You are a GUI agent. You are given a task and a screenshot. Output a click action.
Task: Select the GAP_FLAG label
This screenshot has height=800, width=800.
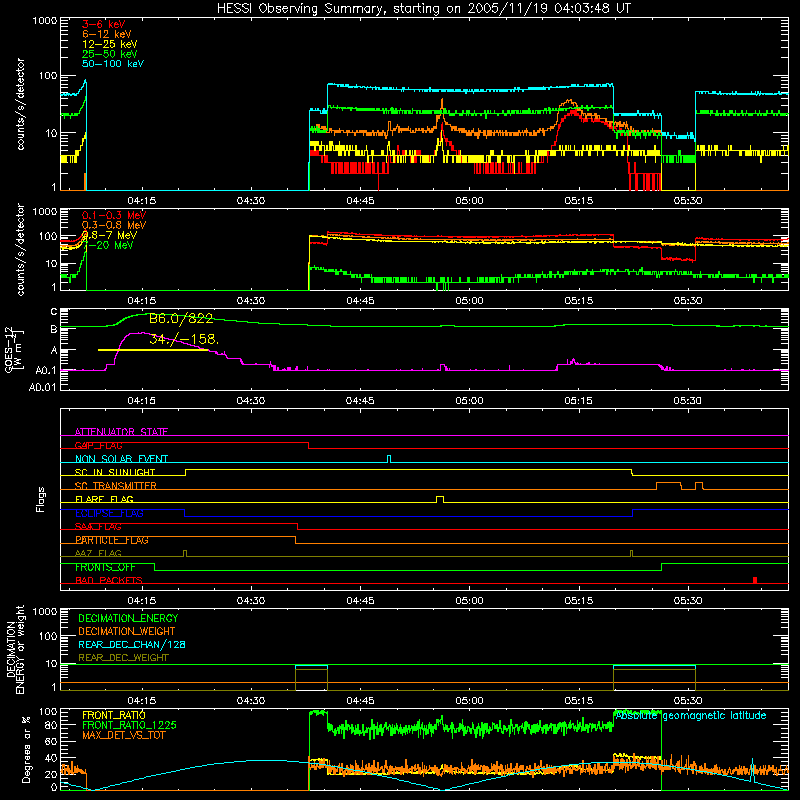(x=98, y=445)
